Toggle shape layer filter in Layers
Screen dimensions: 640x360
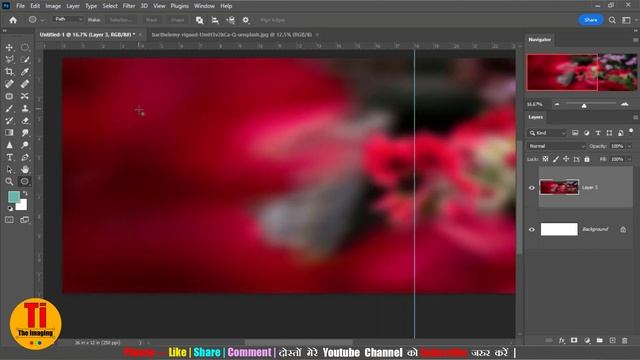coord(609,133)
